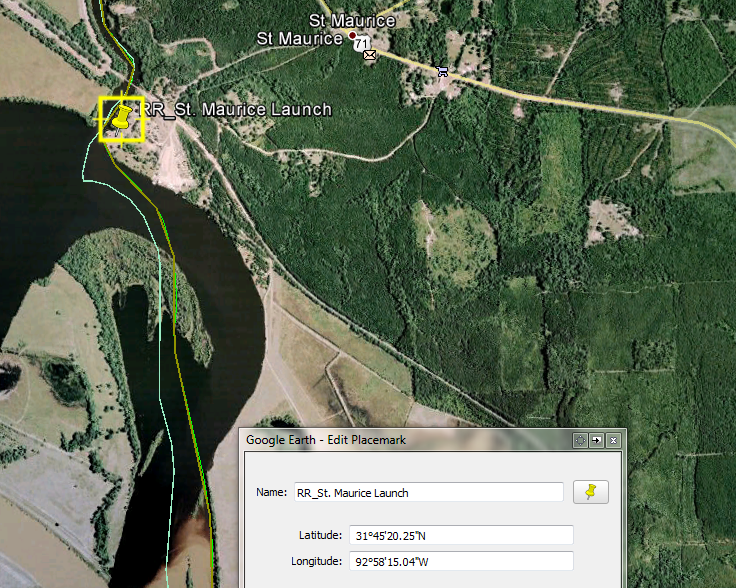
Task: Click the highway 71 road shield
Action: point(360,44)
